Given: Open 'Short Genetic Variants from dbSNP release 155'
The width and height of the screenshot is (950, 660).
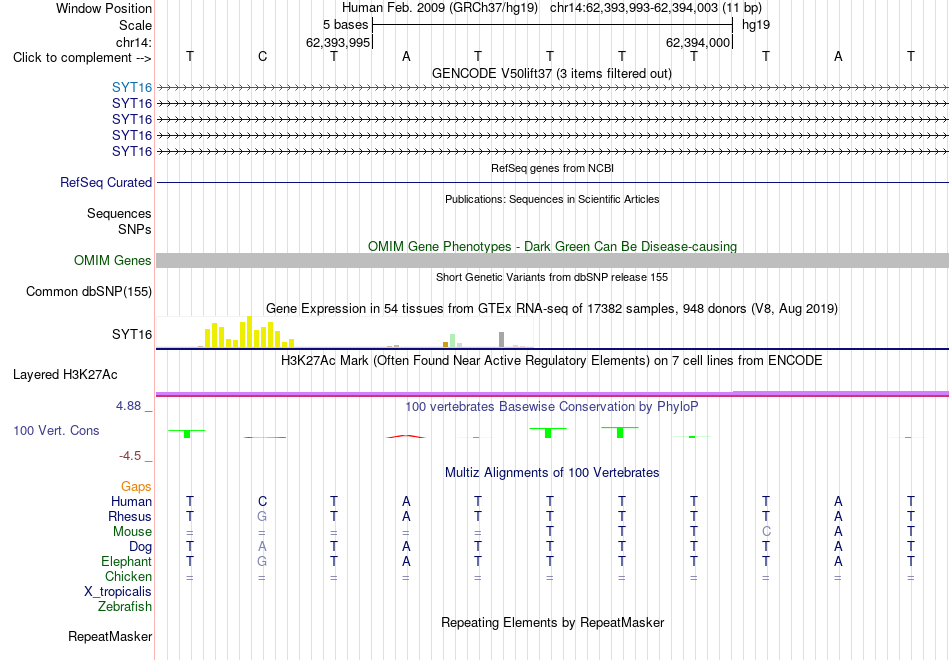Looking at the screenshot, I should 552,277.
